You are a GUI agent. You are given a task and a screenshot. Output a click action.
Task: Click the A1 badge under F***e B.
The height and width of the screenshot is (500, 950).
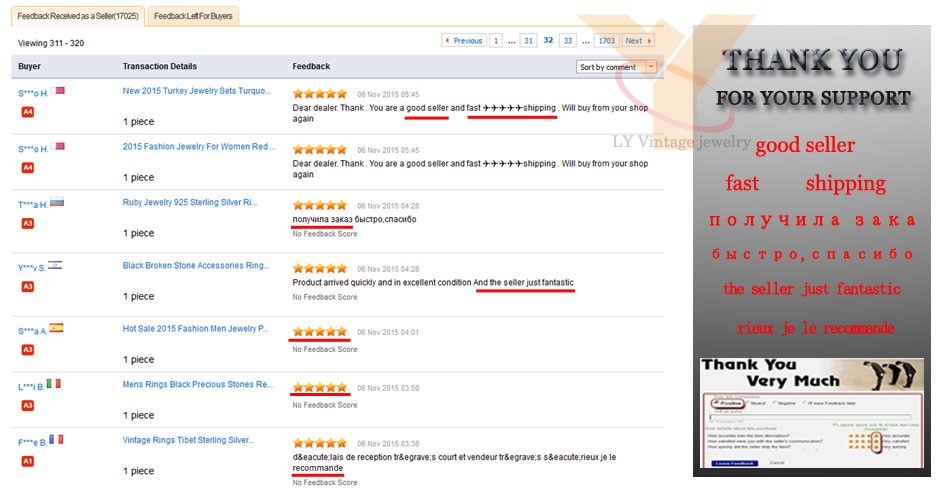click(28, 460)
